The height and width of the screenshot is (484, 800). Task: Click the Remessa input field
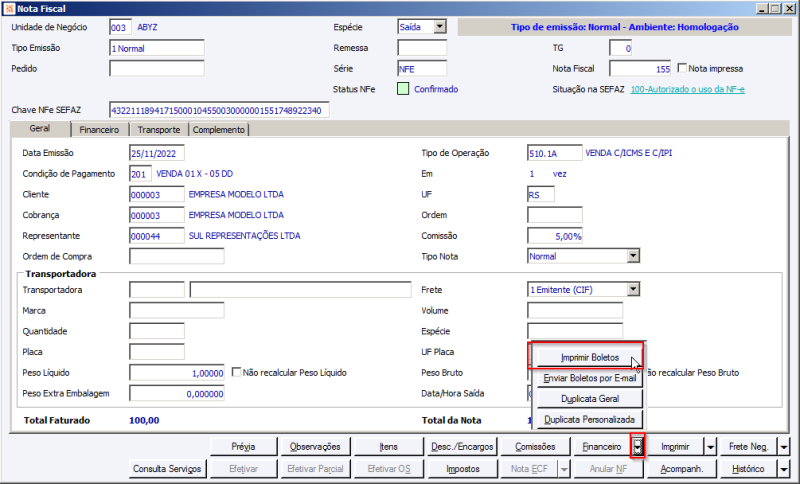click(422, 48)
